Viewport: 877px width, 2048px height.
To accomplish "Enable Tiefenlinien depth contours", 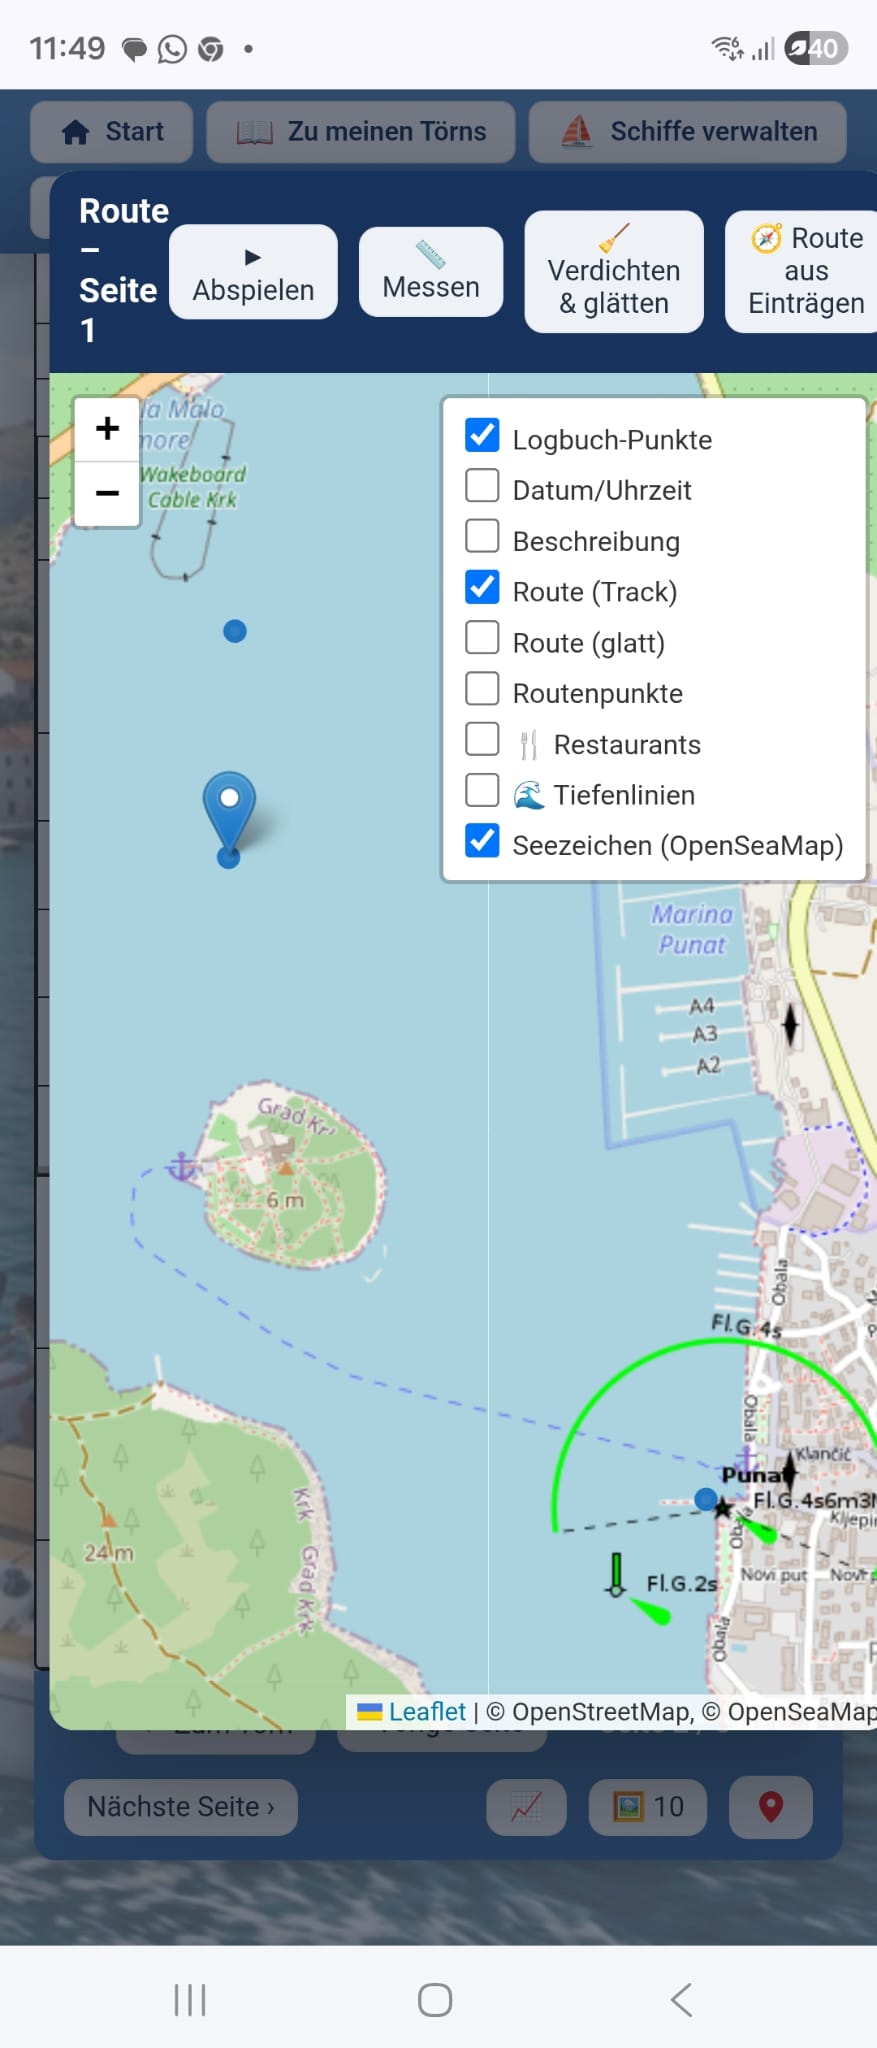I will tap(482, 790).
